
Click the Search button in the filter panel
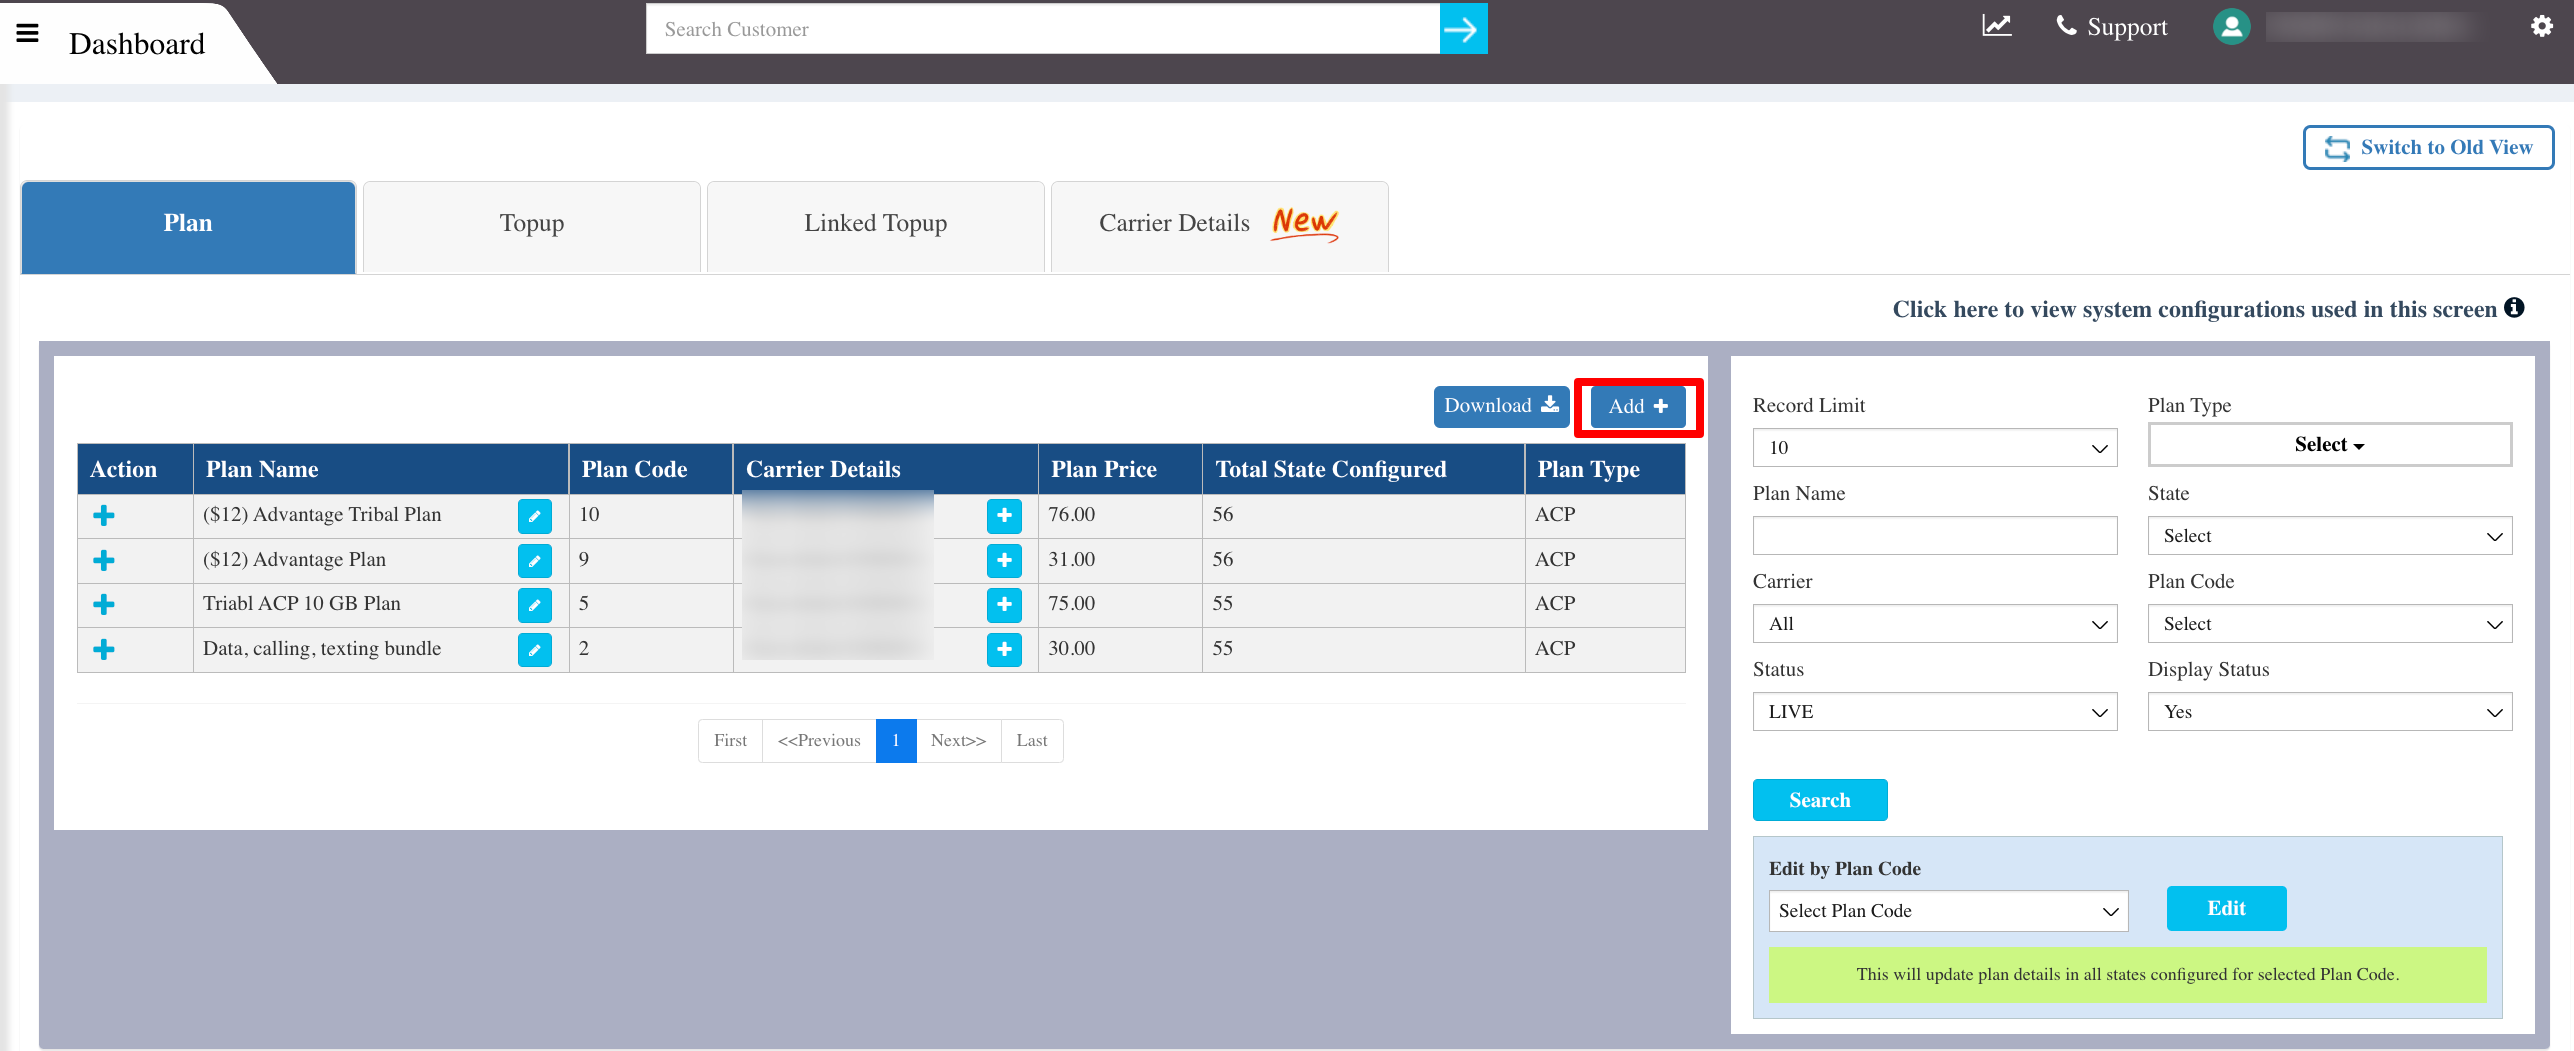pos(1819,799)
